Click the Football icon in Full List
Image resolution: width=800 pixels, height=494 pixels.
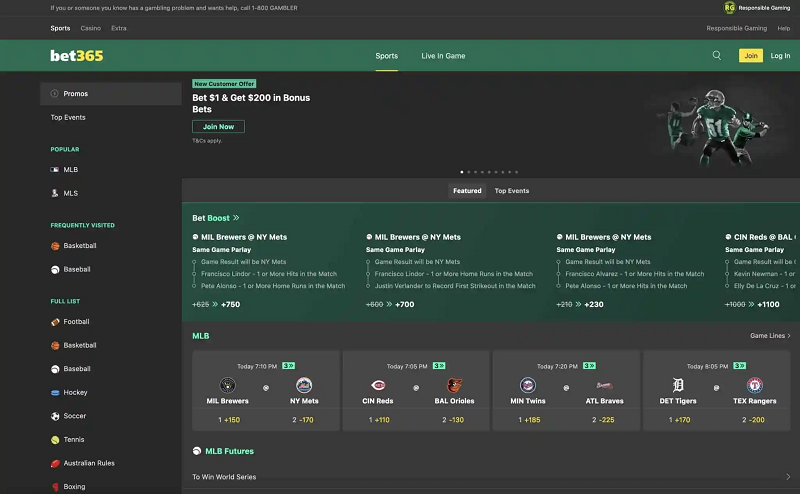coord(55,322)
